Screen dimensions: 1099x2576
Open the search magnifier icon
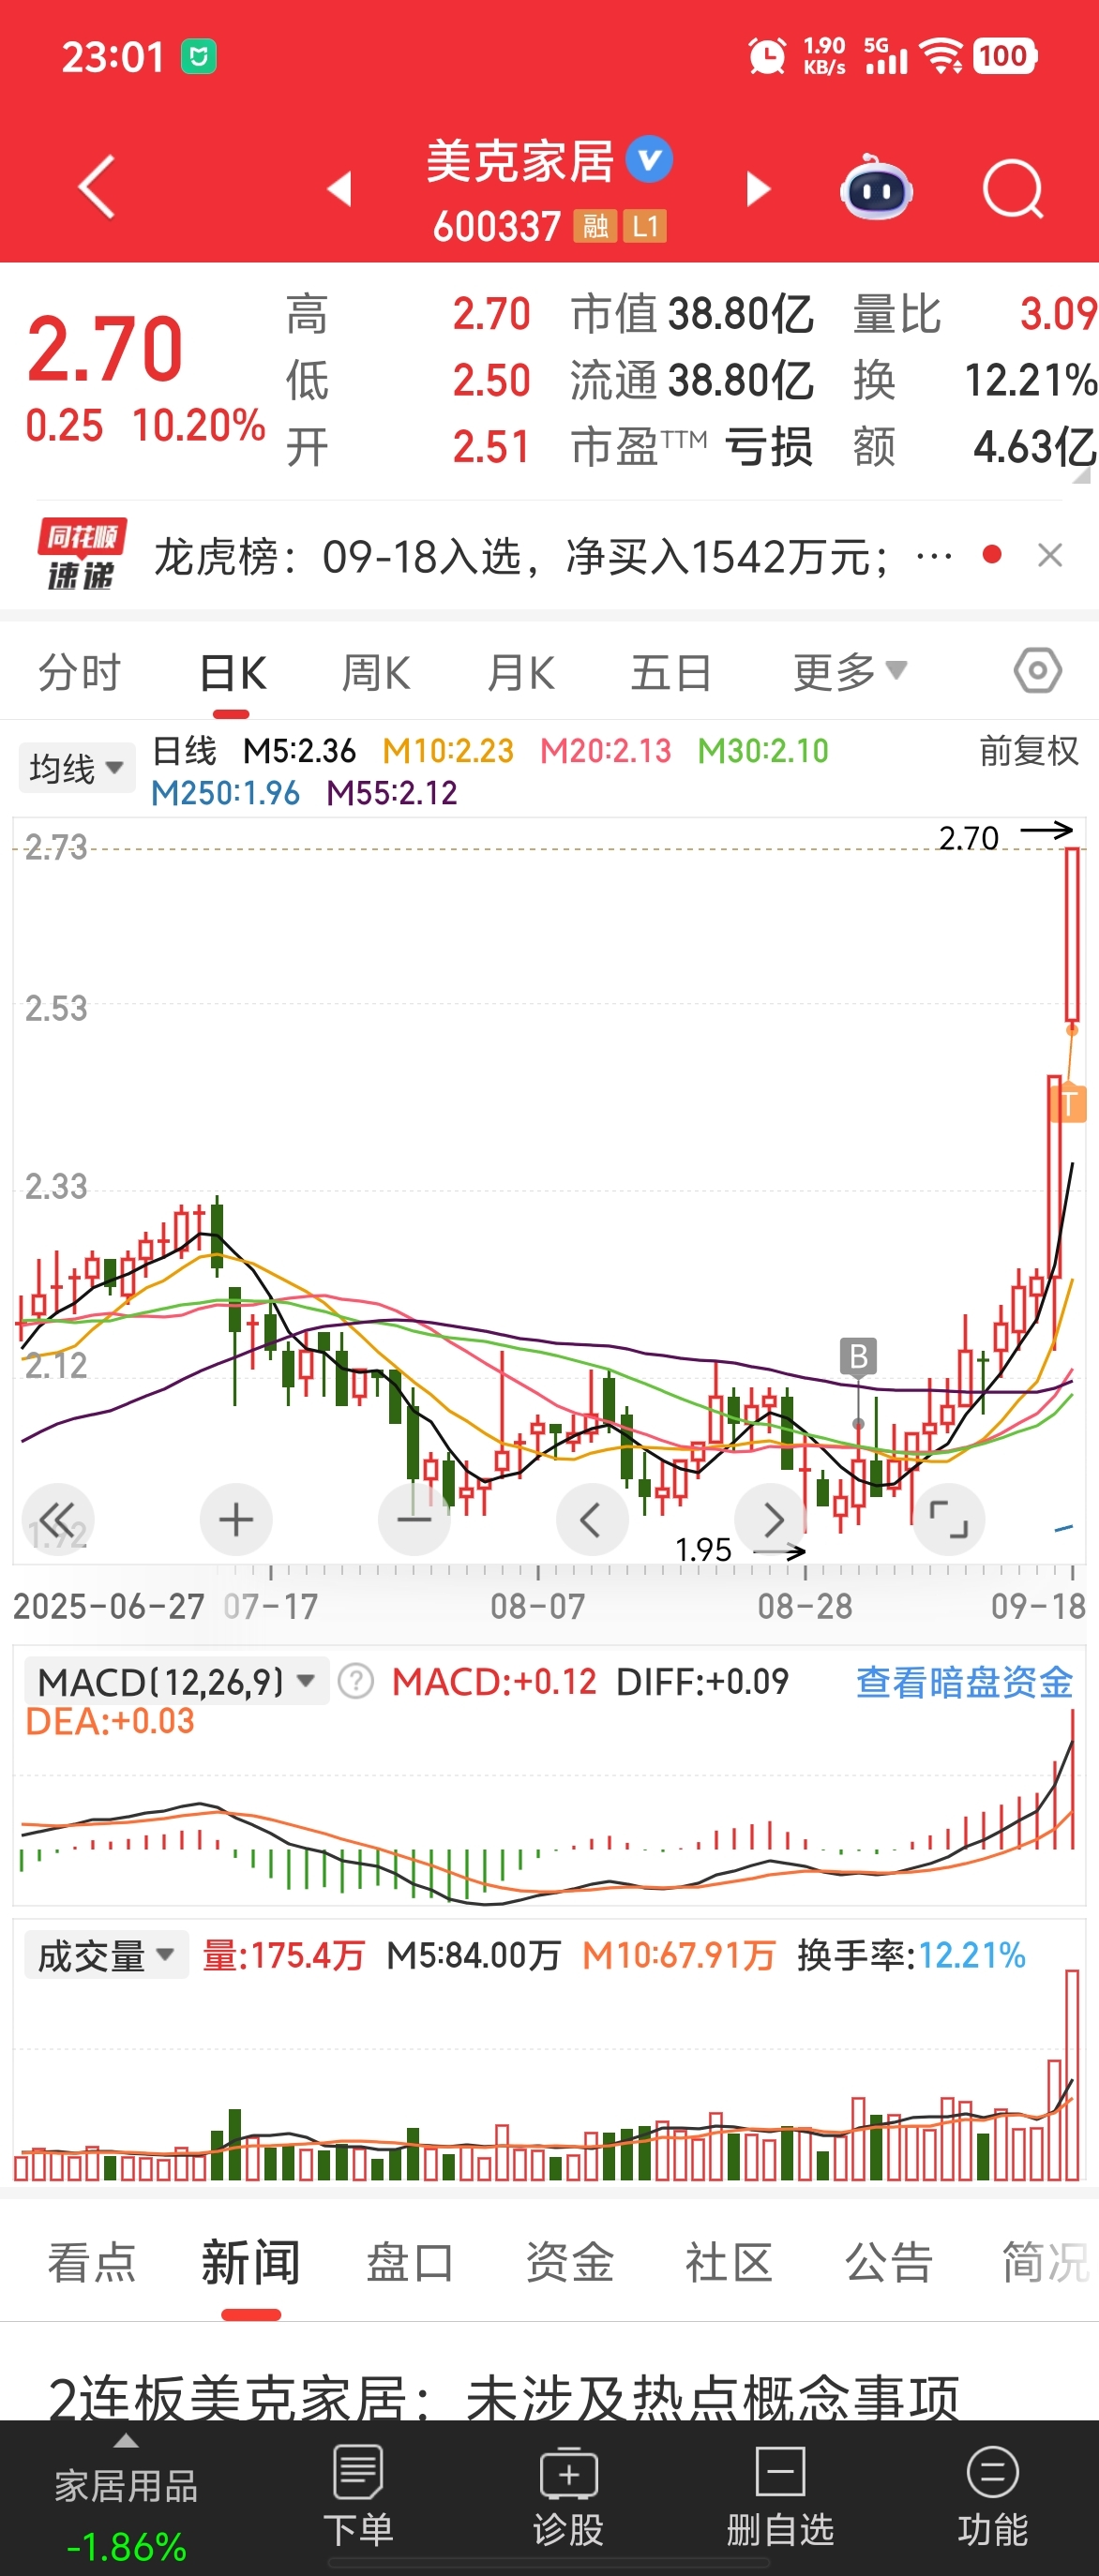(x=1013, y=188)
